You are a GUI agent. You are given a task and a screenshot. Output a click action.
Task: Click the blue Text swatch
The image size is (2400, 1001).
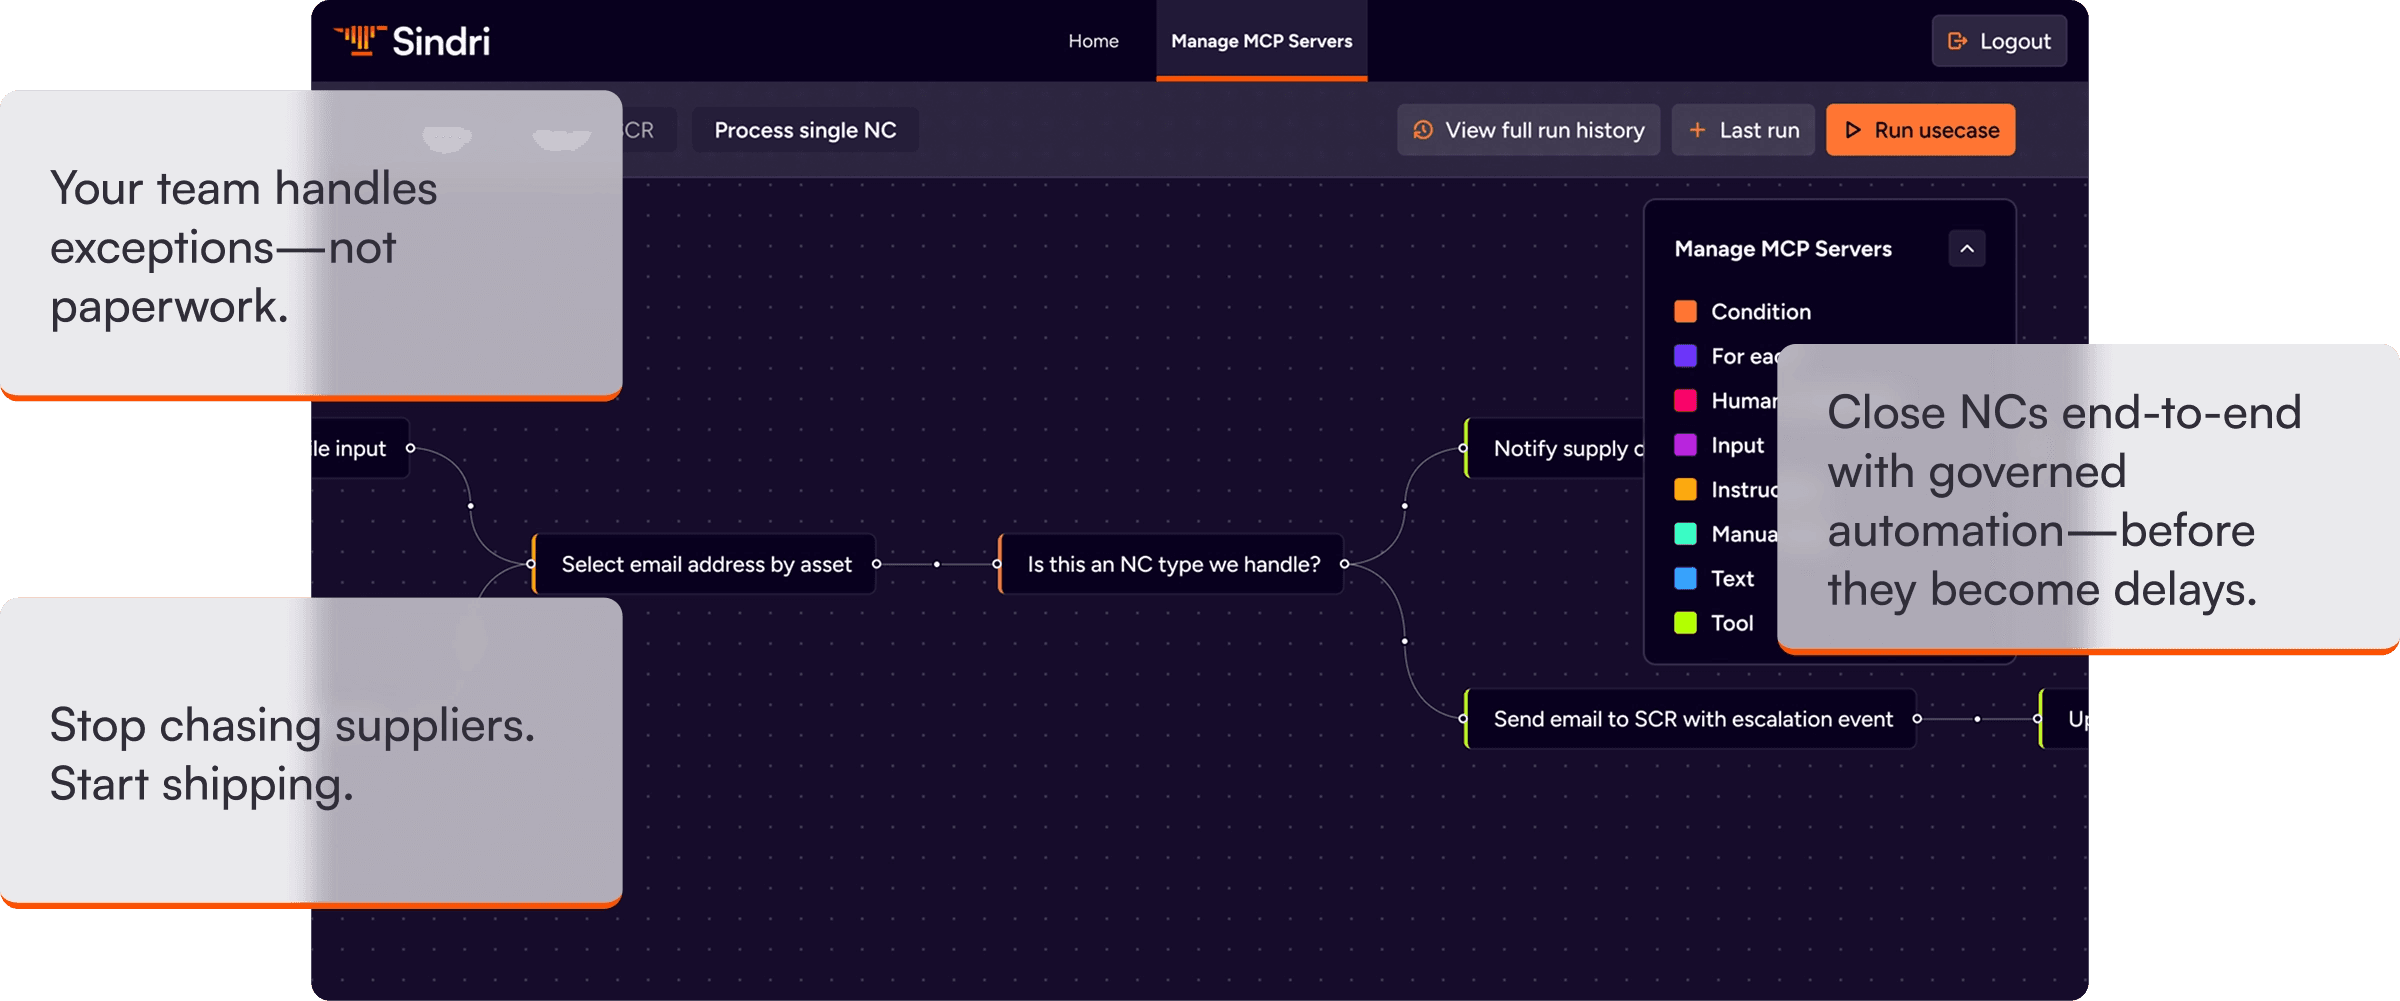click(1685, 579)
